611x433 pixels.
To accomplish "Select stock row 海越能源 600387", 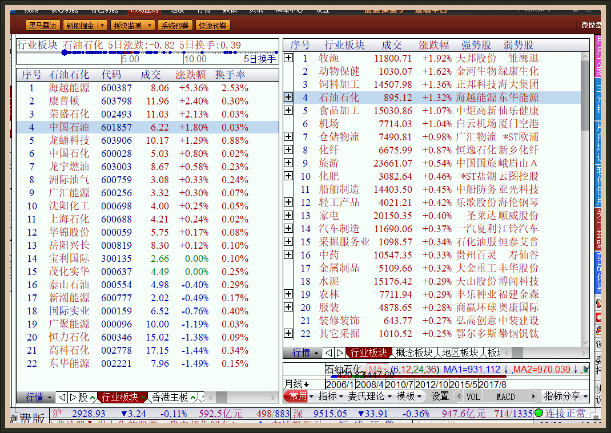I will point(148,88).
